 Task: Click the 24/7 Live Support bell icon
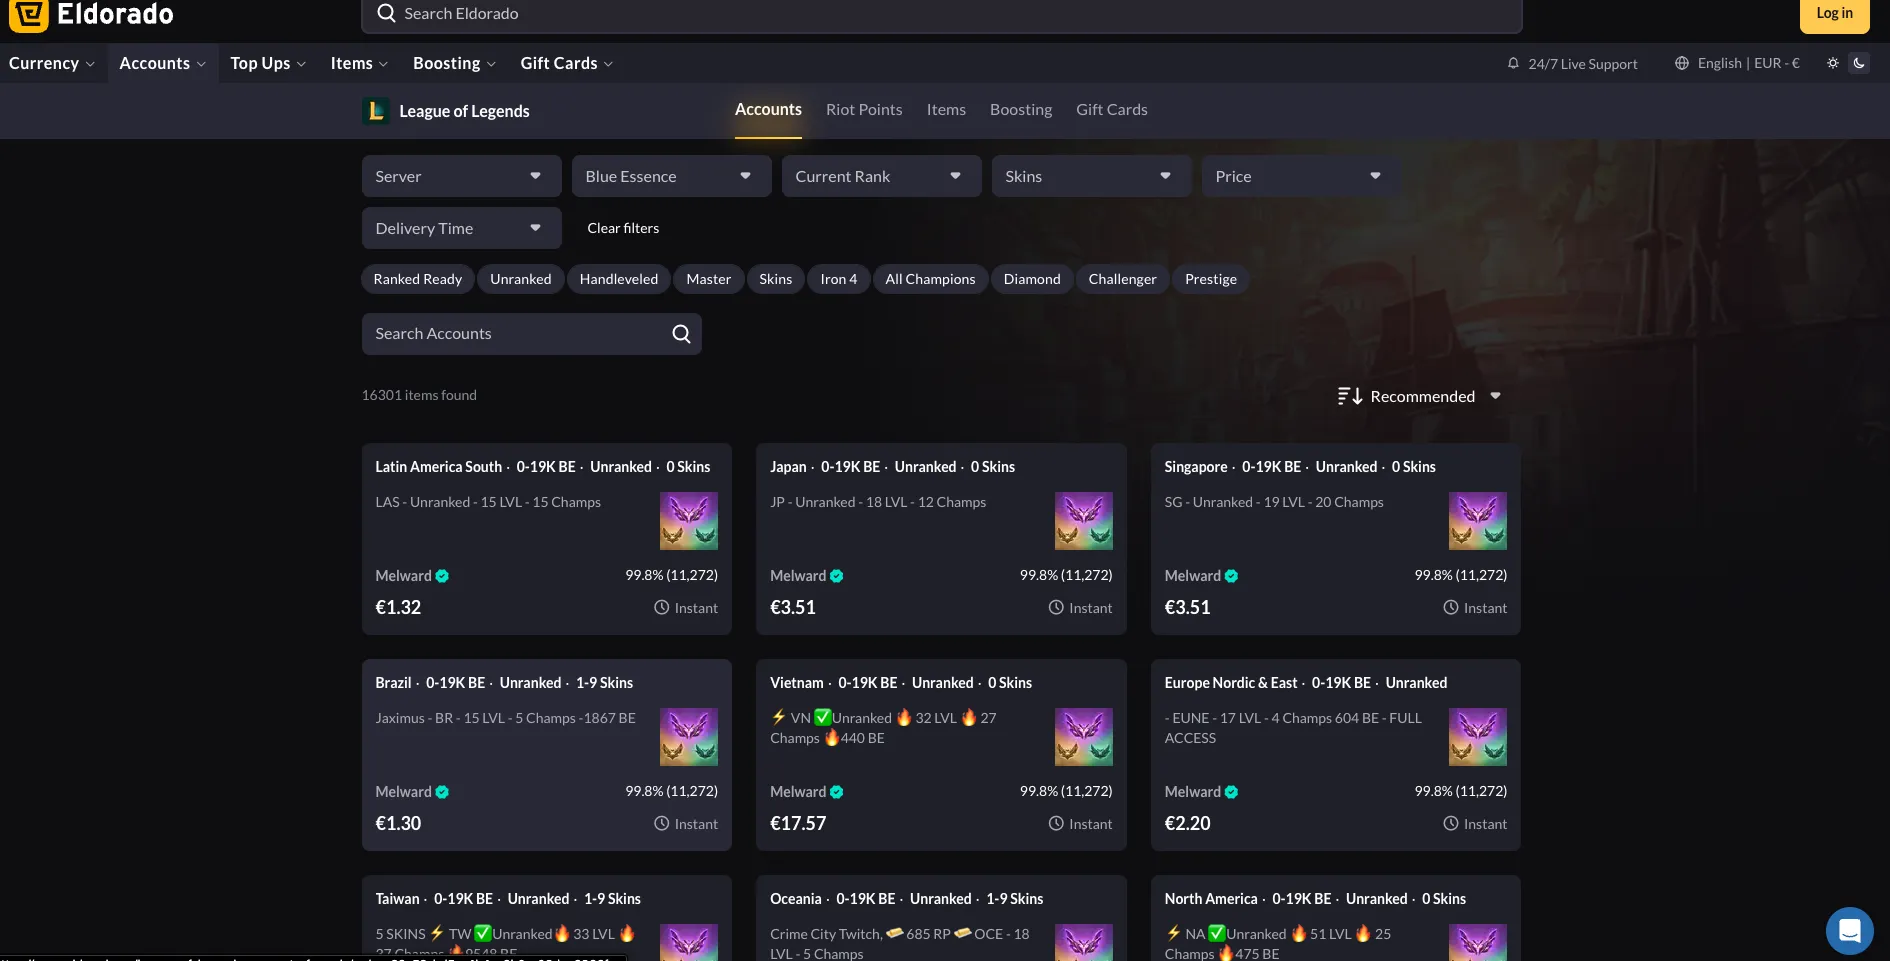click(1513, 63)
